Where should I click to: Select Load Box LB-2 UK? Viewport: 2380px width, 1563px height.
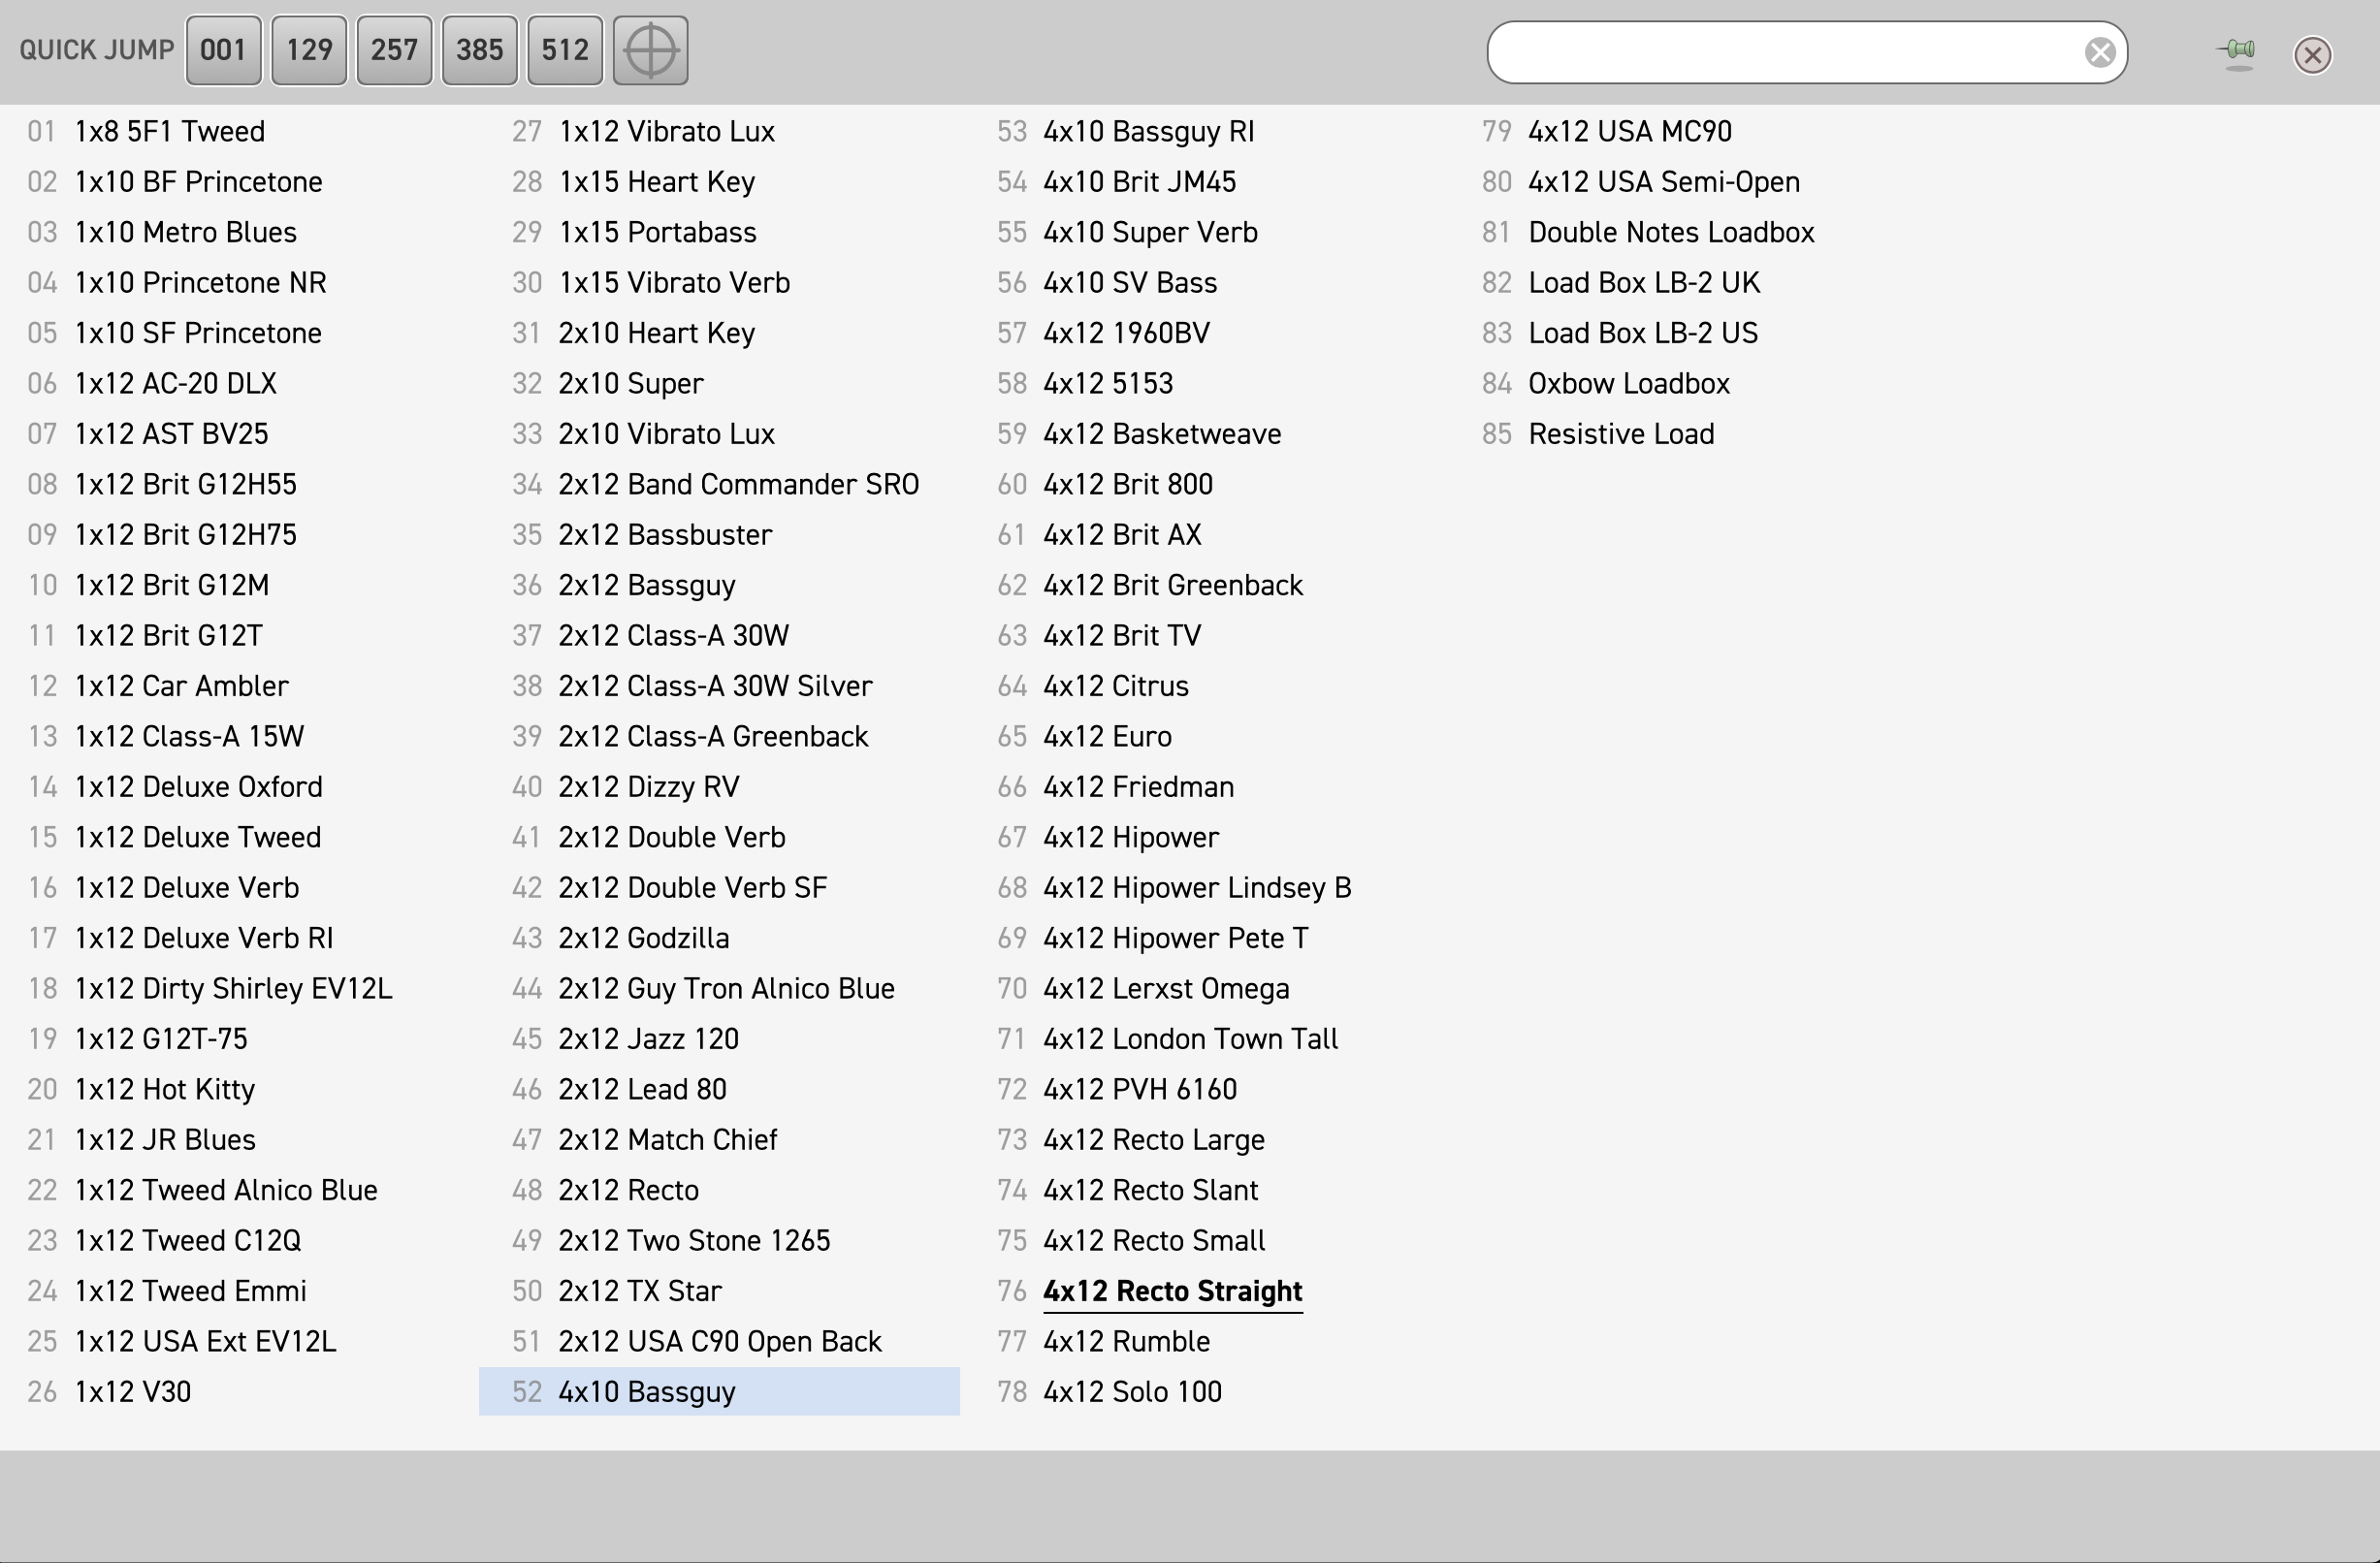tap(1644, 282)
